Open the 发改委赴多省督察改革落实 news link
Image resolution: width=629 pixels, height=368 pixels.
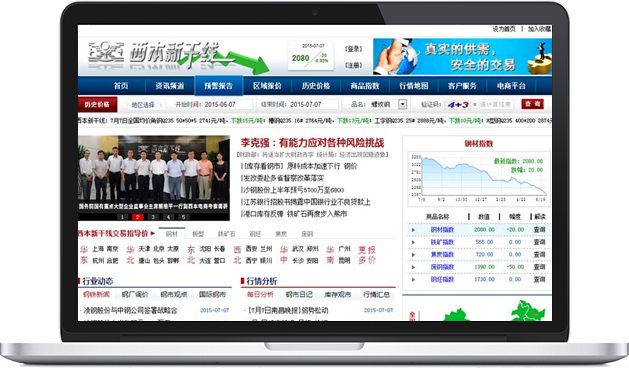(283, 178)
